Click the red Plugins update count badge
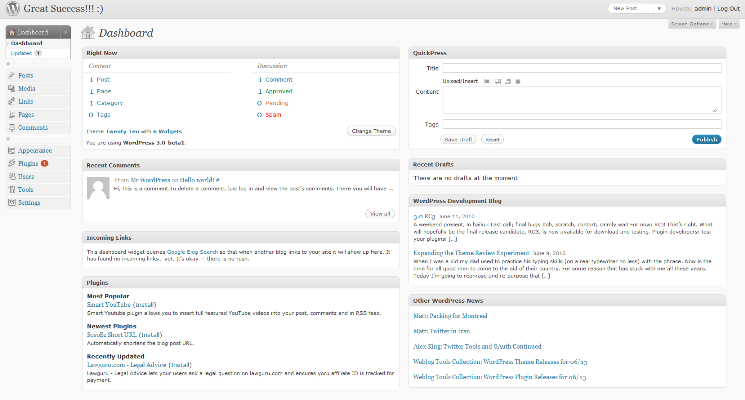This screenshot has width=745, height=400. coord(45,163)
